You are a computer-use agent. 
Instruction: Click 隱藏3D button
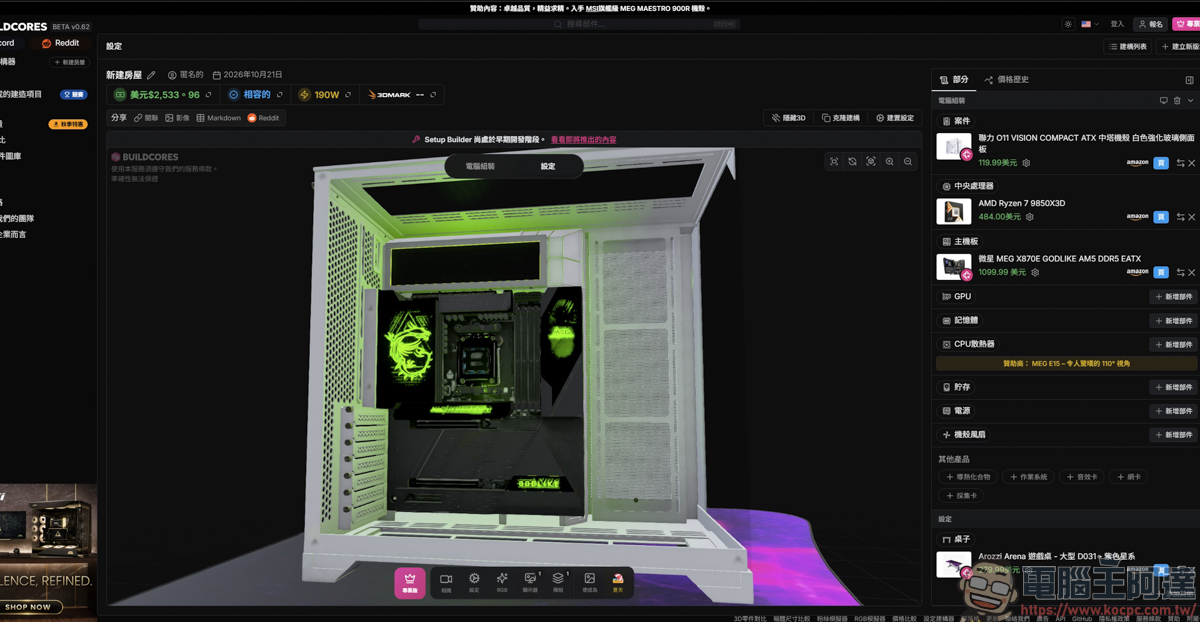(789, 118)
